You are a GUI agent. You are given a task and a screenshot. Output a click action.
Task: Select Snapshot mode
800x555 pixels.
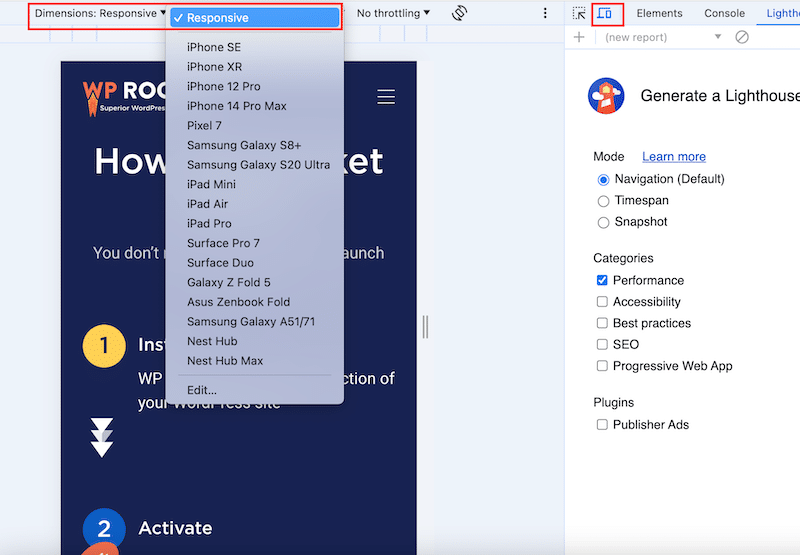click(x=603, y=222)
